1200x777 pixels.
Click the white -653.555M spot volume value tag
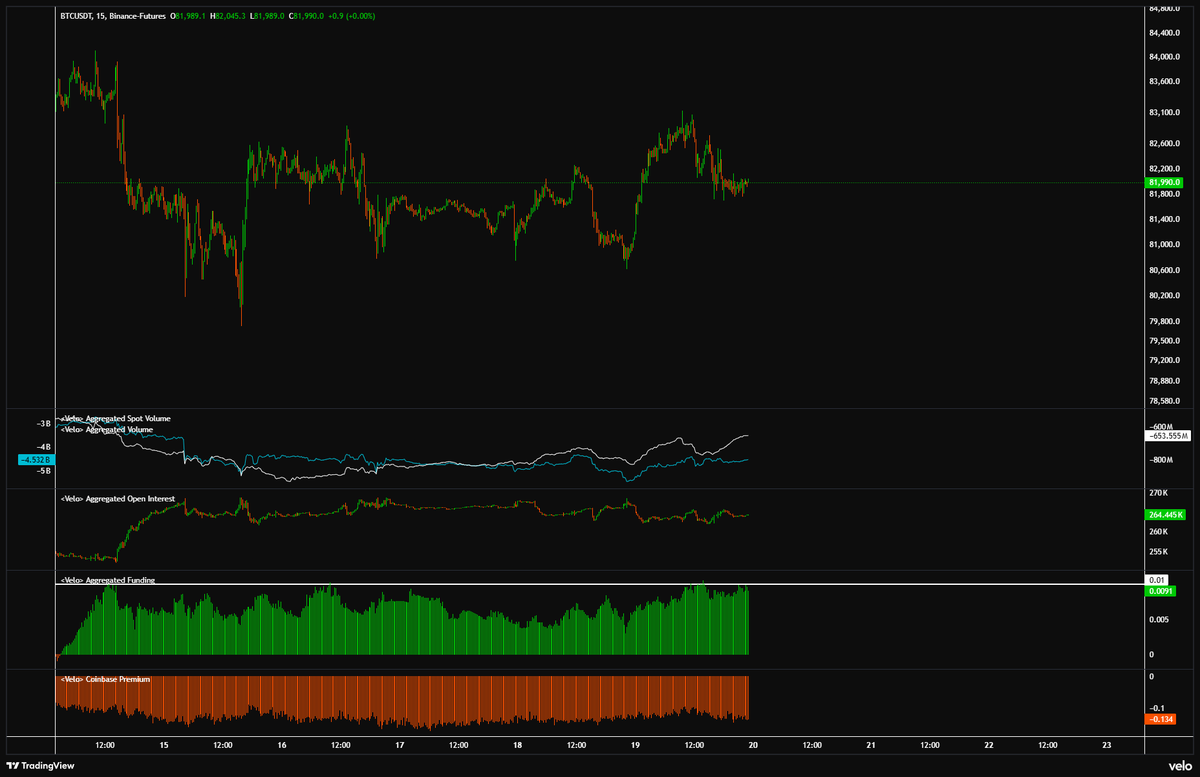(1167, 436)
